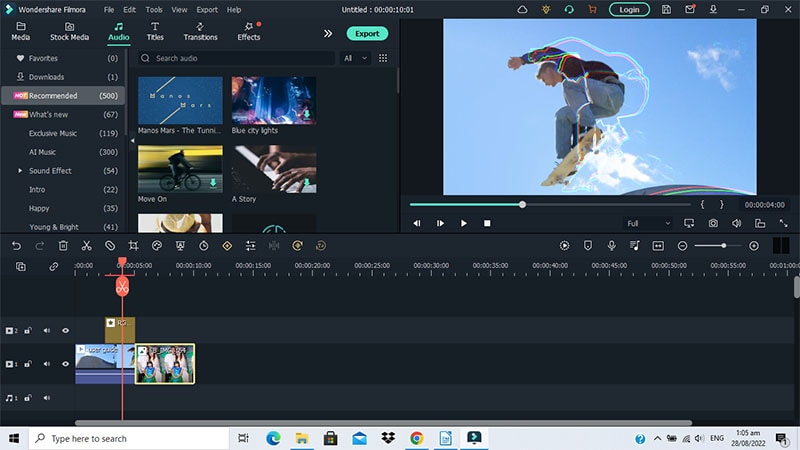The width and height of the screenshot is (800, 450).
Task: Take a snapshot with the camera icon
Action: pos(713,223)
